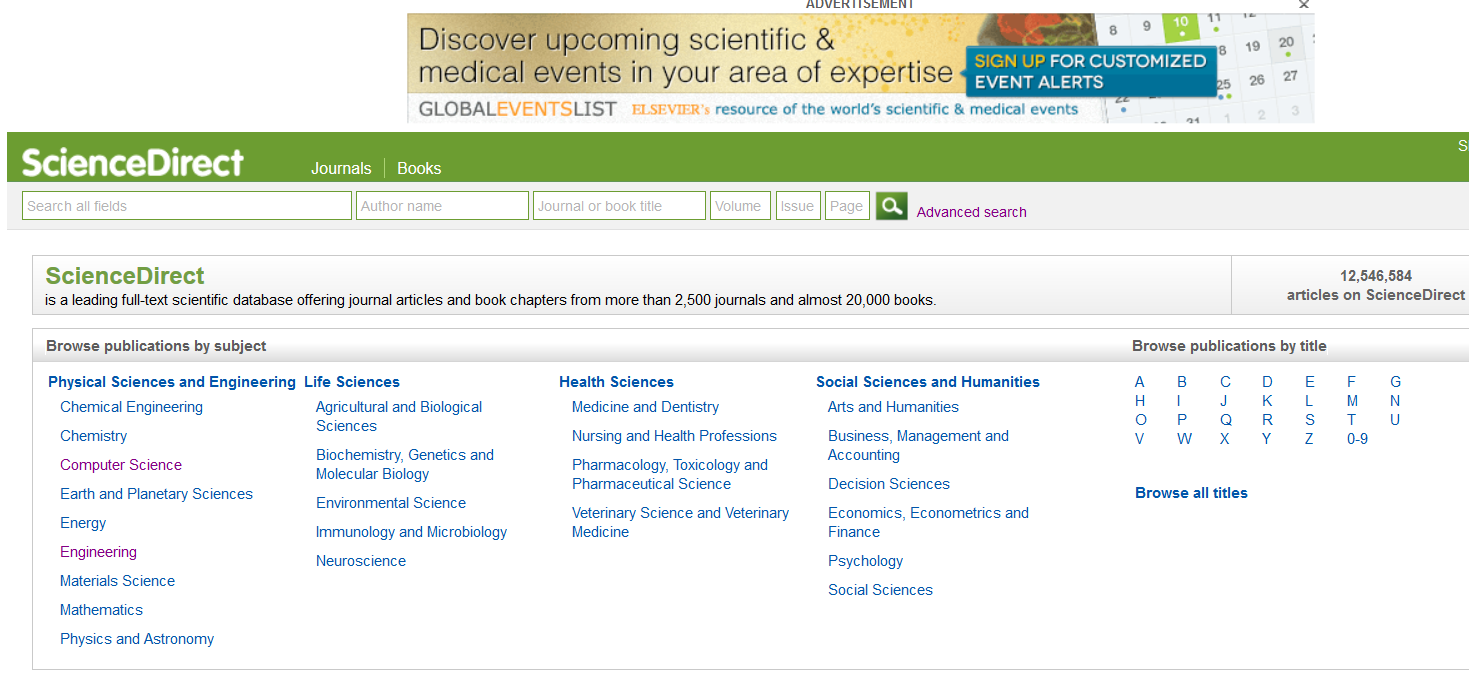Browse titles starting with 0-9
The image size is (1469, 678).
1357,439
